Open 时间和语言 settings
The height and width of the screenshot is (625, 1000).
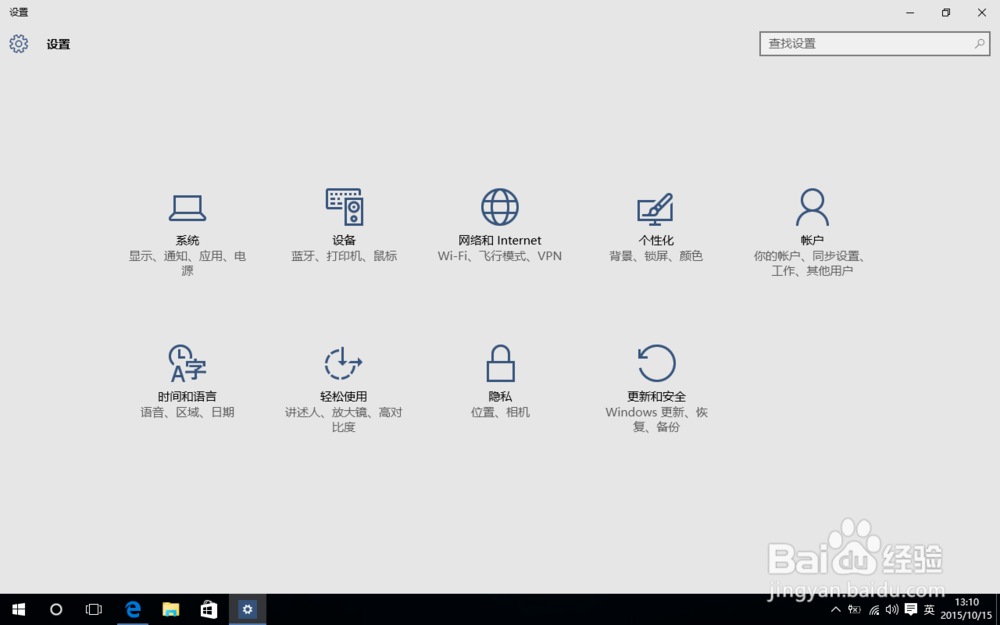(x=187, y=378)
